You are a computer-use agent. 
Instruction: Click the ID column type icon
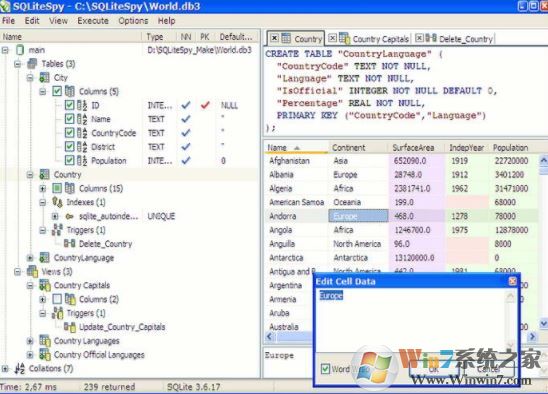tap(82, 105)
